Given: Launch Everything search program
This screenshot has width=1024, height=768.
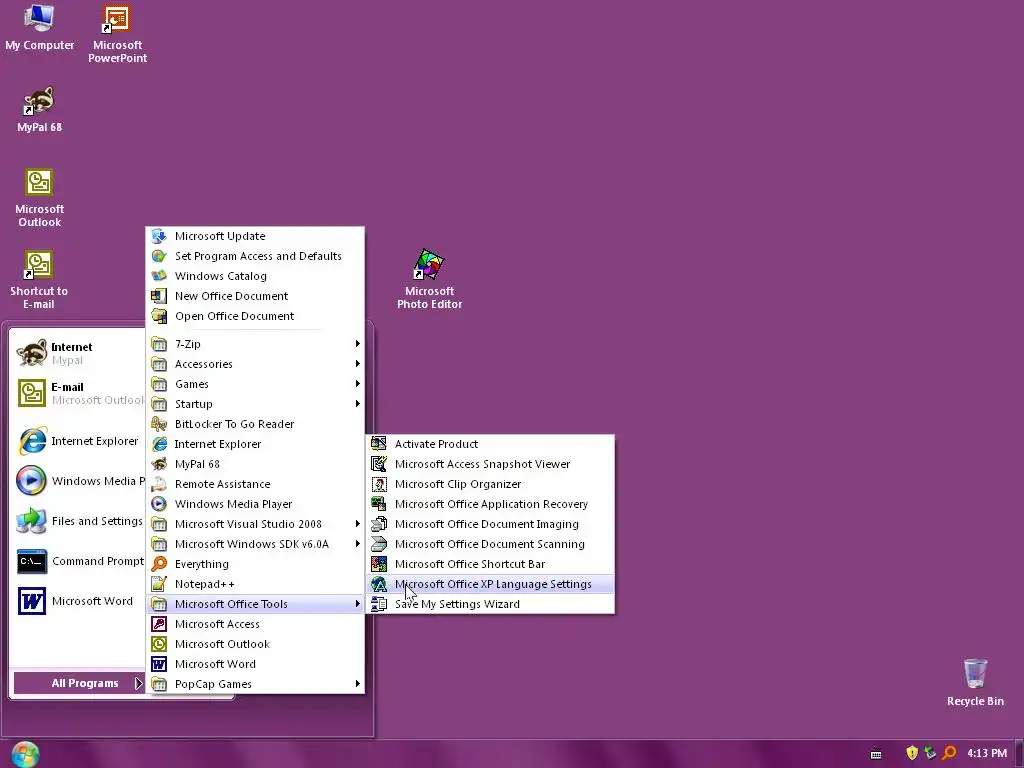Looking at the screenshot, I should [x=255, y=564].
